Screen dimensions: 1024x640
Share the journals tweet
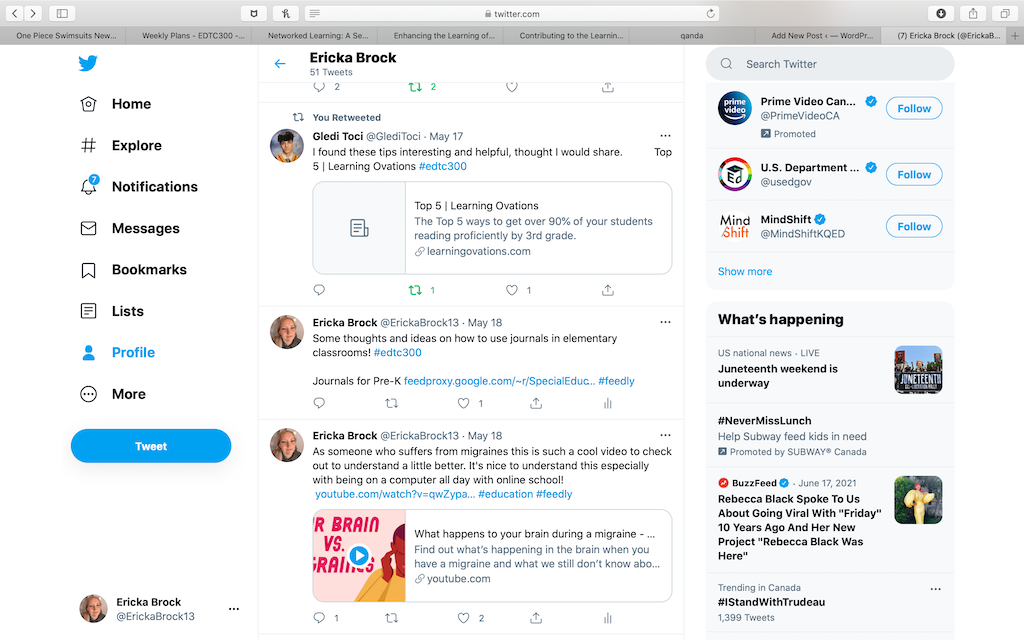tap(536, 403)
